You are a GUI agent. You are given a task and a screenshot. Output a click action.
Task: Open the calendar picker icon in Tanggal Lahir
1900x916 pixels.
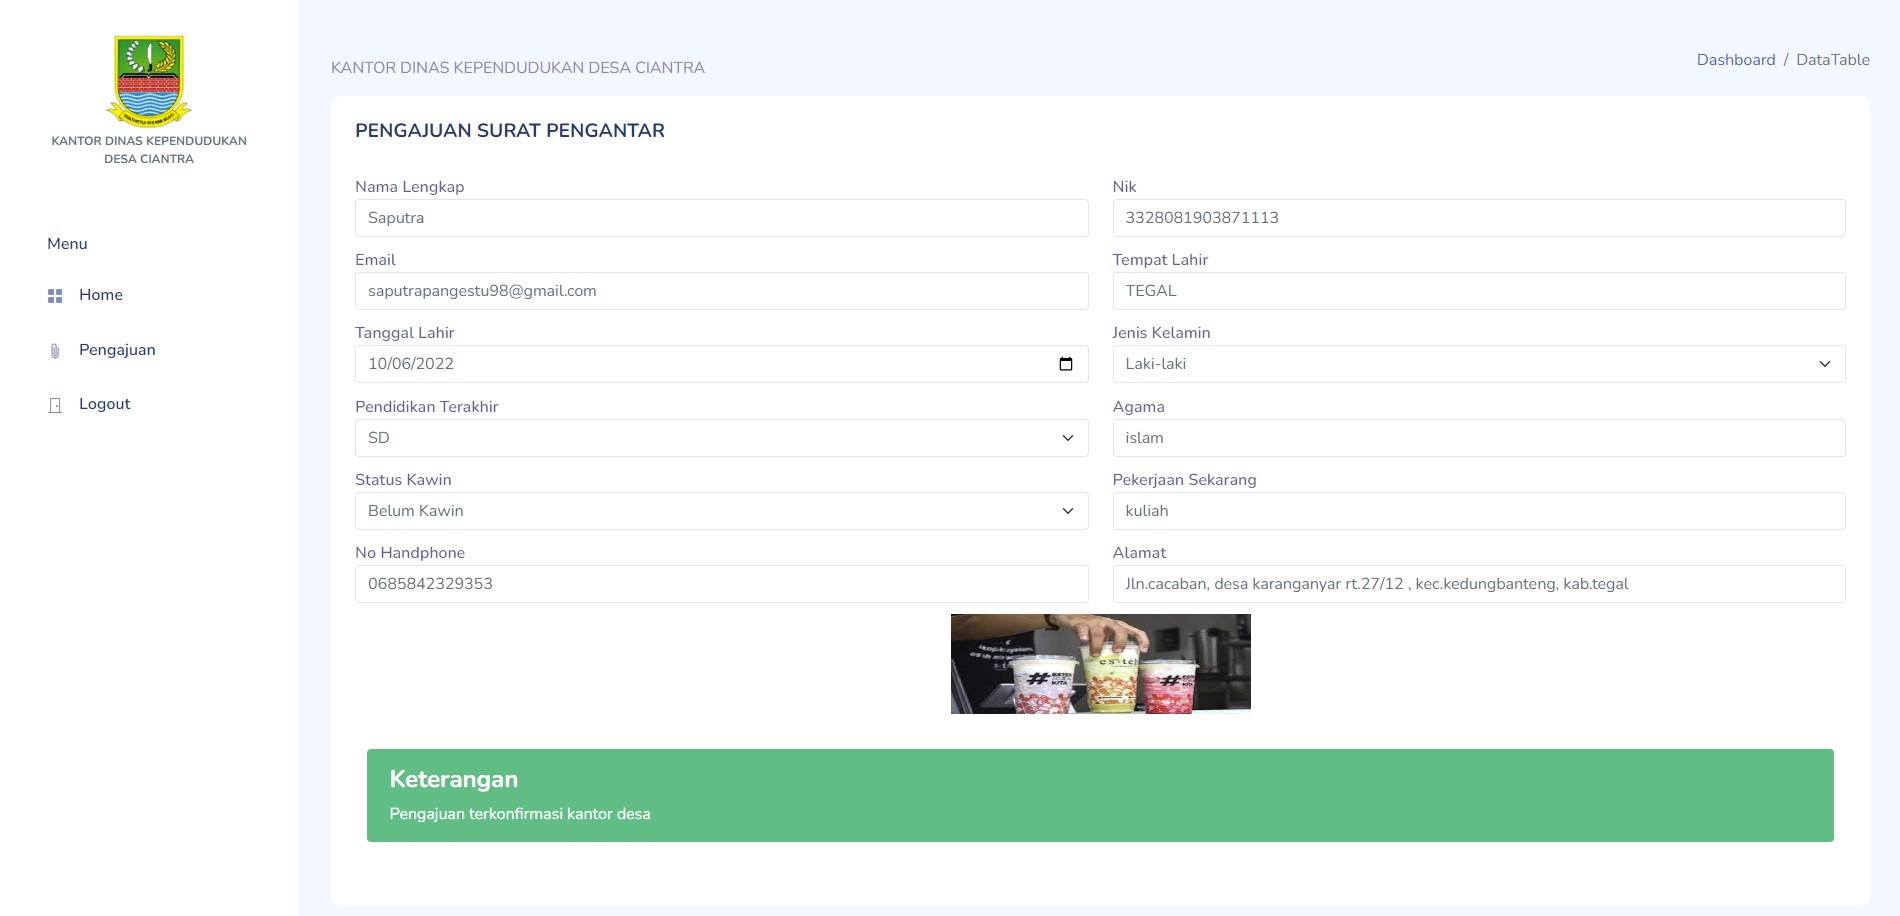(x=1065, y=364)
